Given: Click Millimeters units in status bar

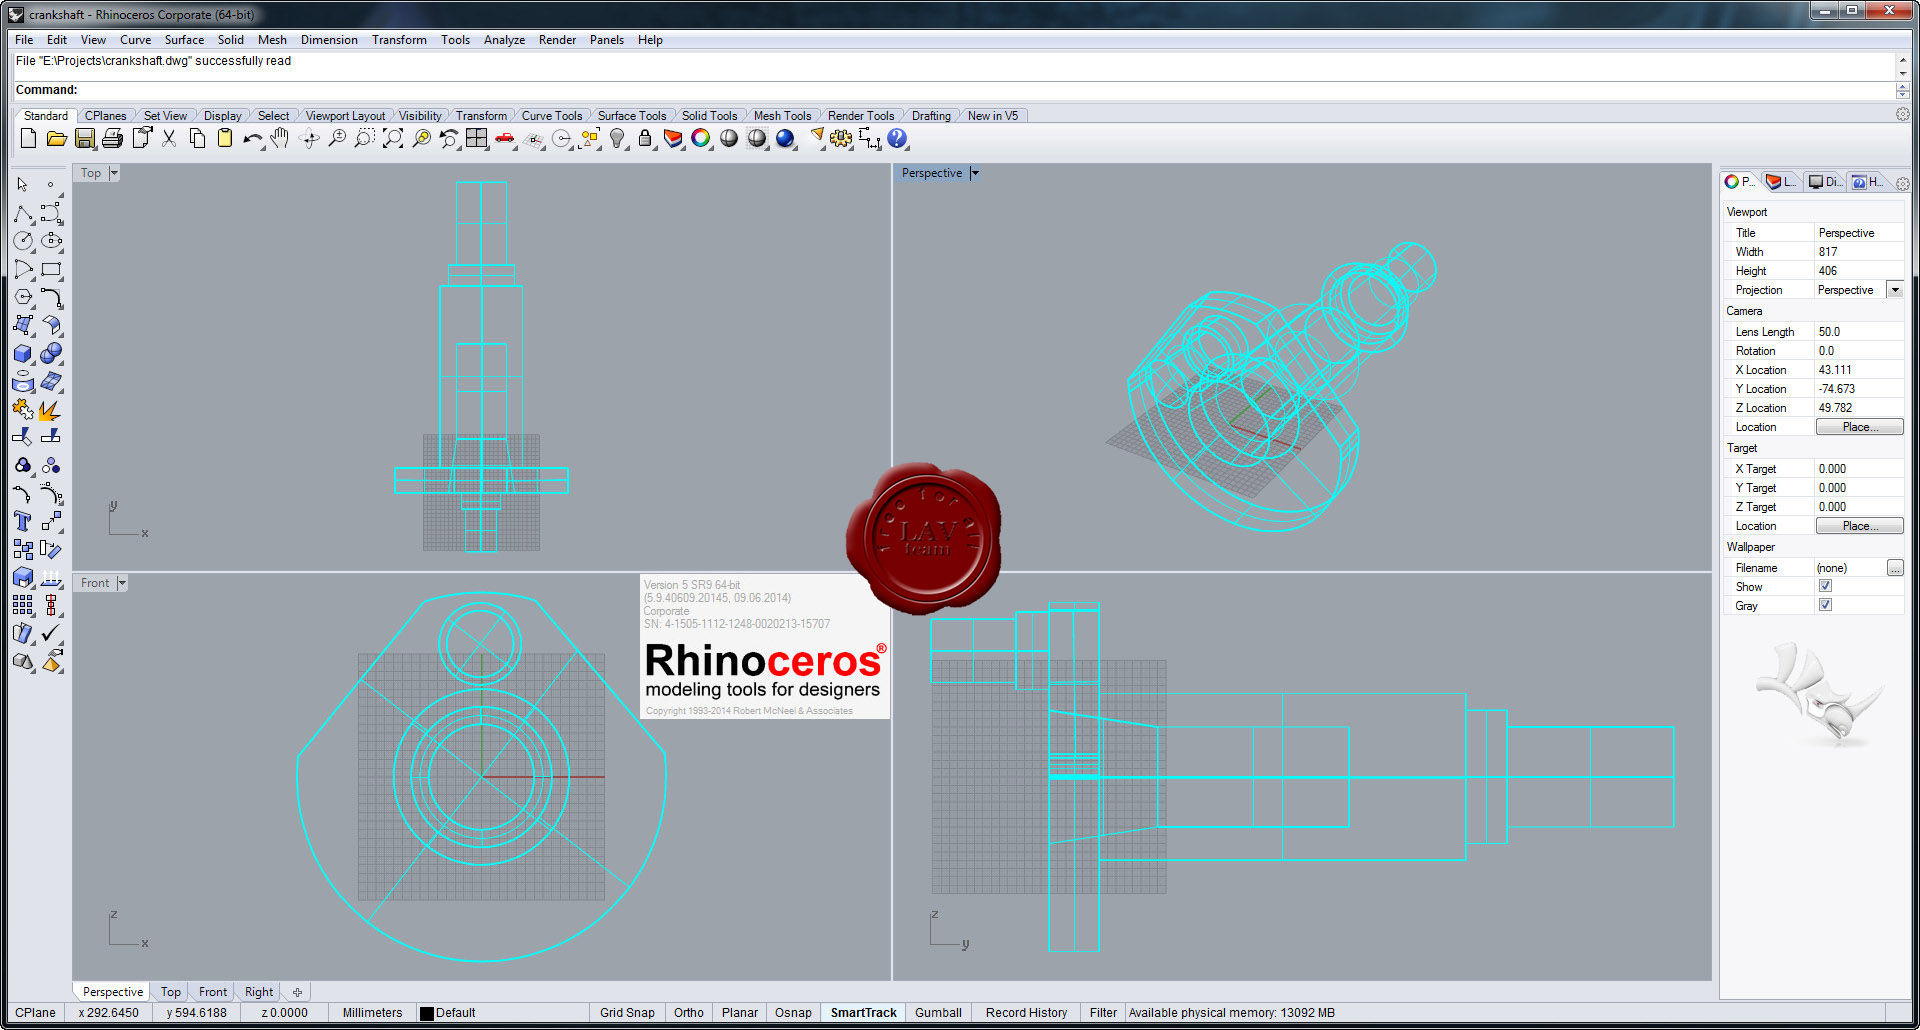Looking at the screenshot, I should tap(372, 1013).
